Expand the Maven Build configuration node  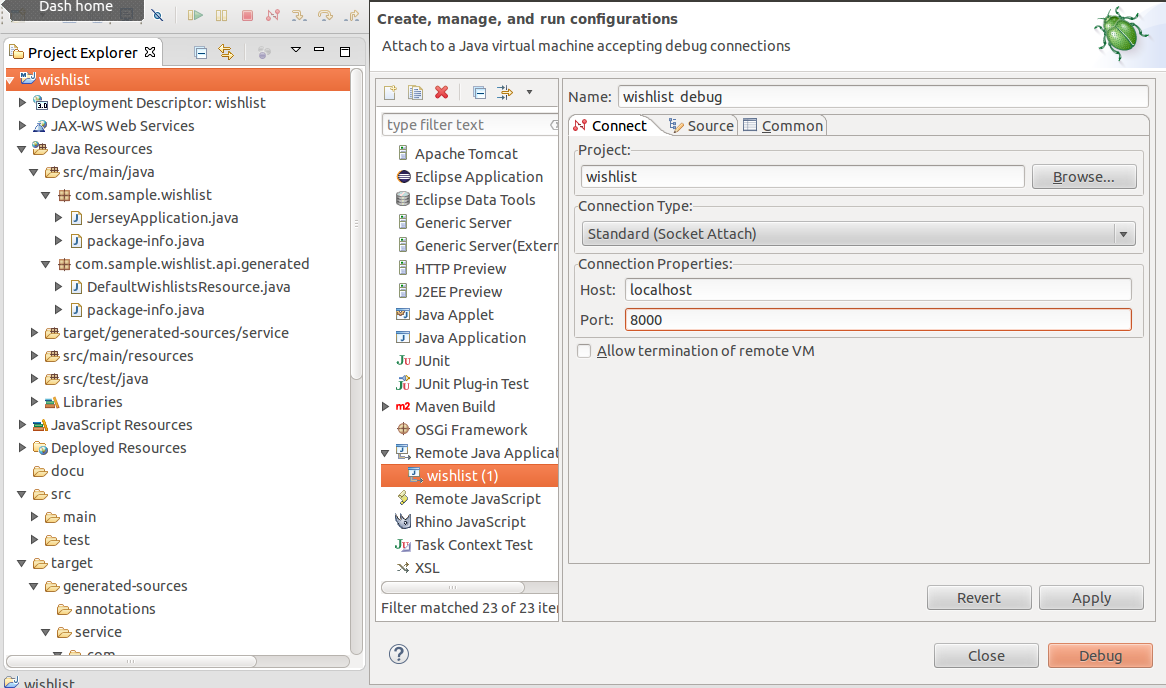coord(385,407)
